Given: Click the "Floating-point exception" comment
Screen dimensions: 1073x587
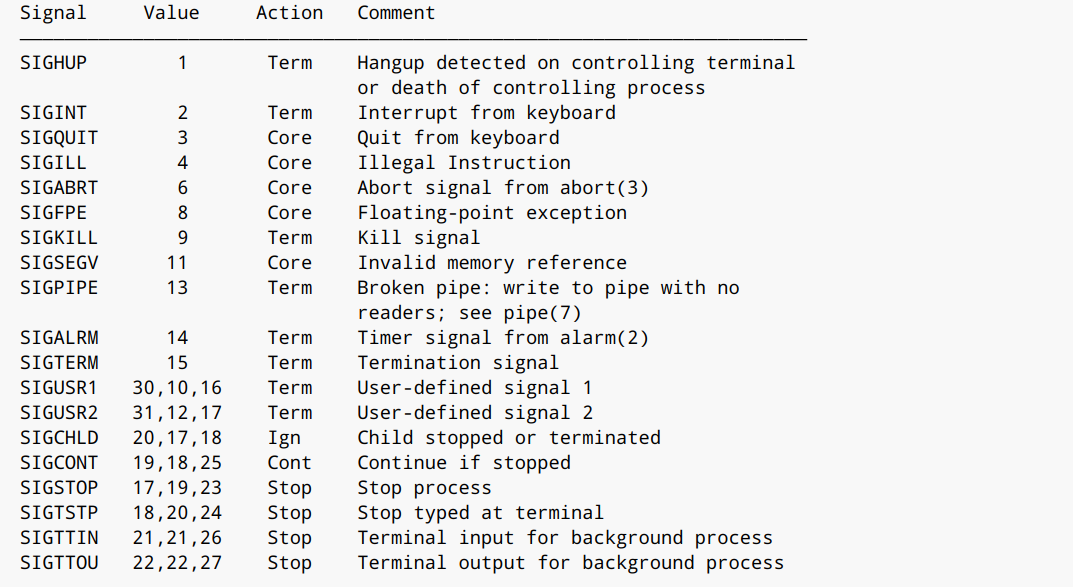Looking at the screenshot, I should (492, 213).
